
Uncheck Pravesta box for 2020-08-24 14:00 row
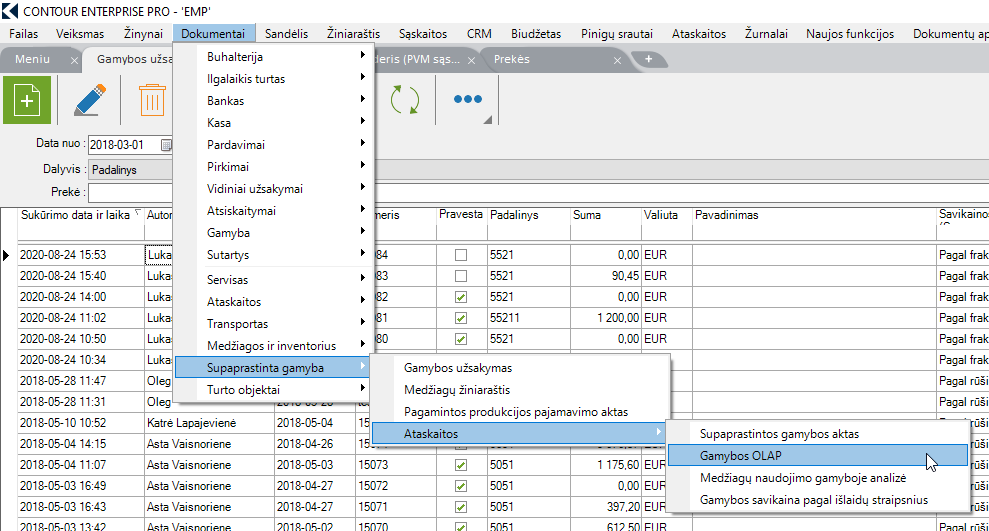click(x=460, y=297)
